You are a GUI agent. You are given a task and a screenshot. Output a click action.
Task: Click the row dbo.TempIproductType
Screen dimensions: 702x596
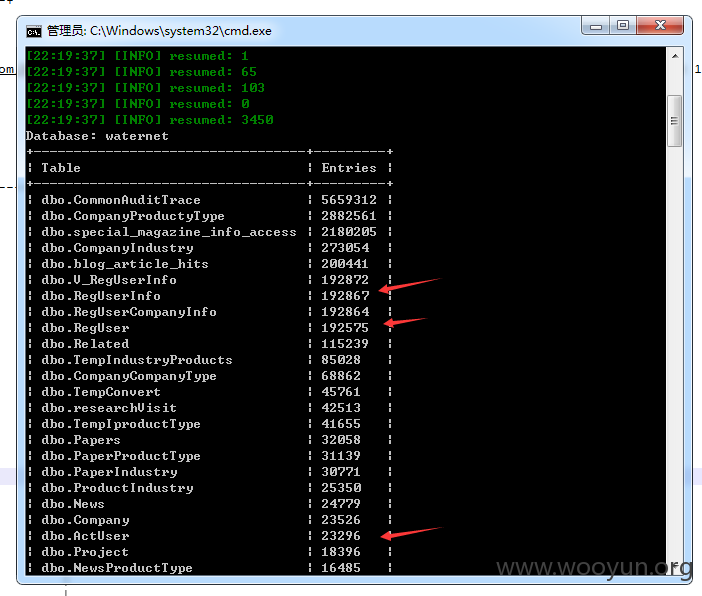[210, 424]
